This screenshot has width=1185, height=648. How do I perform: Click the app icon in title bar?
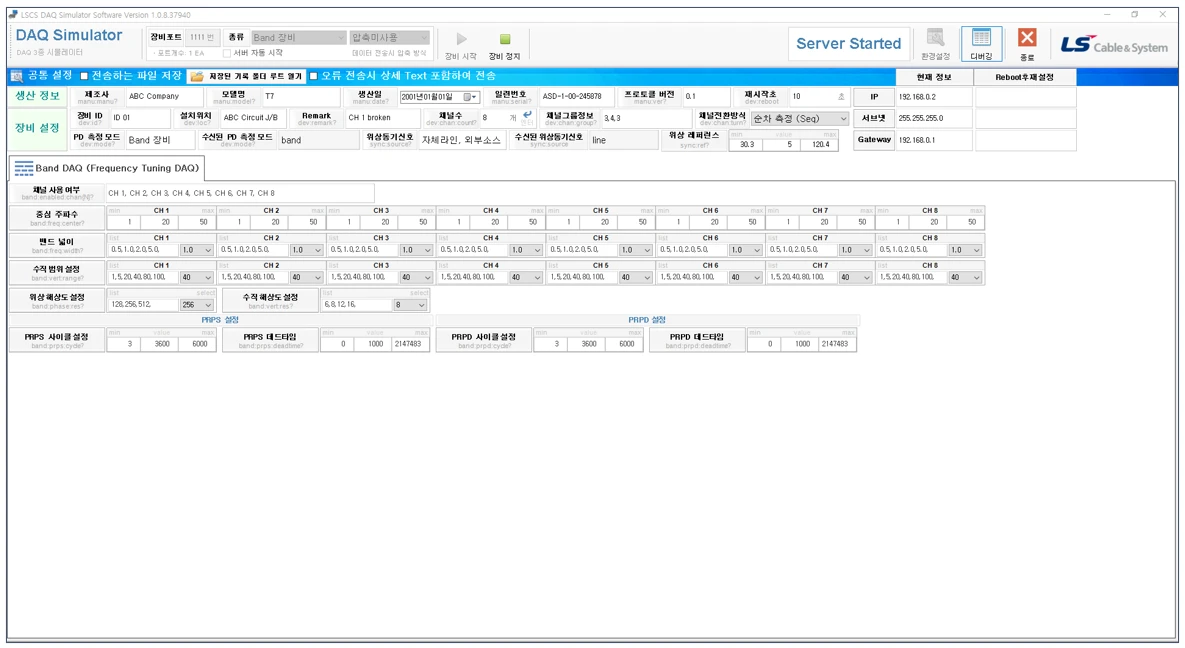click(x=13, y=14)
